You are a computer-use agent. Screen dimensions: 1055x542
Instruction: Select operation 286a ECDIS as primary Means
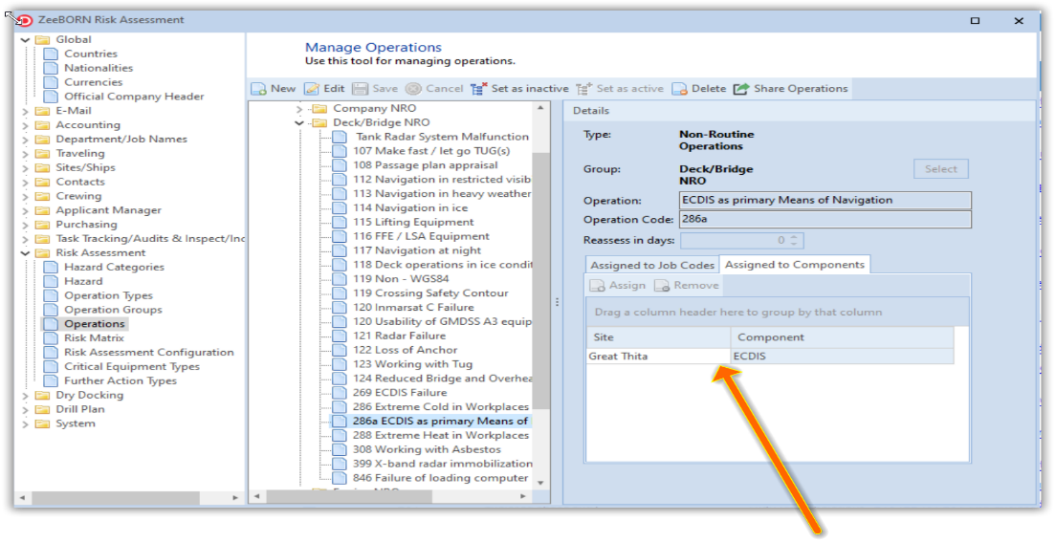click(x=440, y=422)
